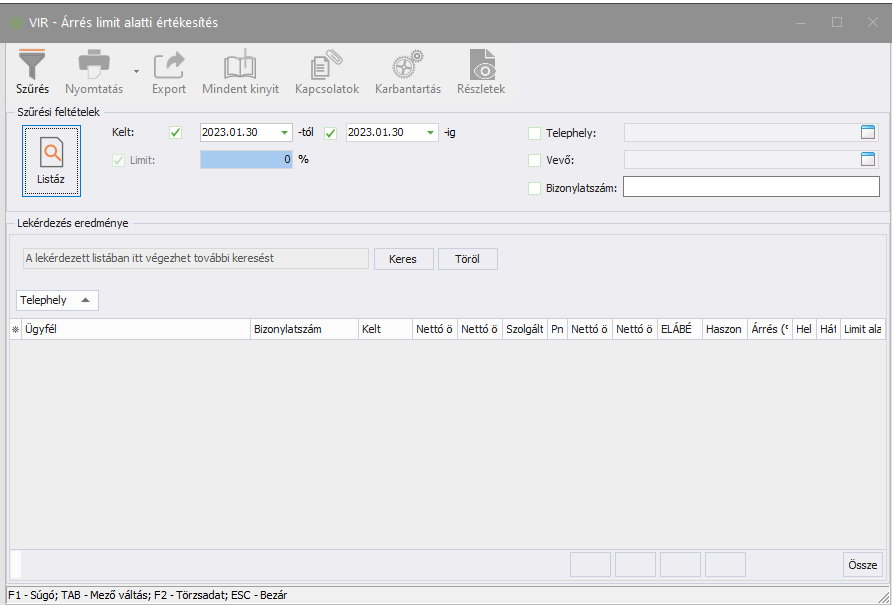The image size is (892, 605).
Task: Click the Export toolbar icon
Action: coord(169,66)
